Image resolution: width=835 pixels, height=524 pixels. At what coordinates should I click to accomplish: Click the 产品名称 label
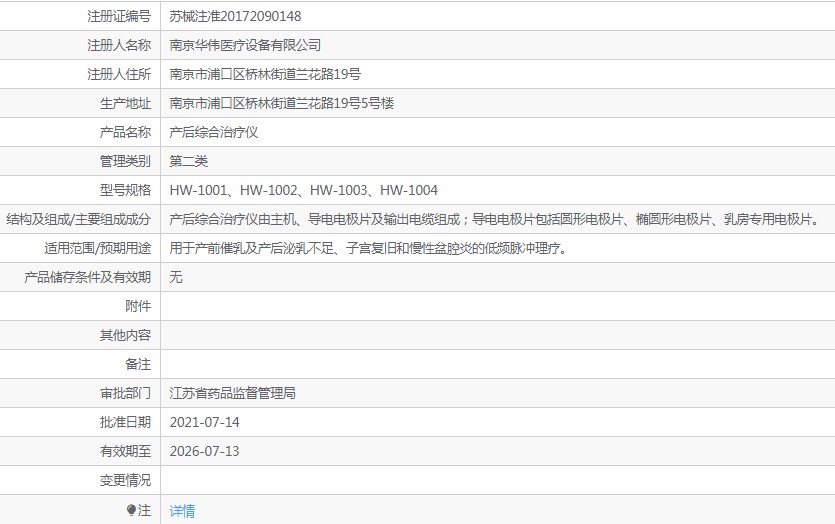[x=126, y=132]
